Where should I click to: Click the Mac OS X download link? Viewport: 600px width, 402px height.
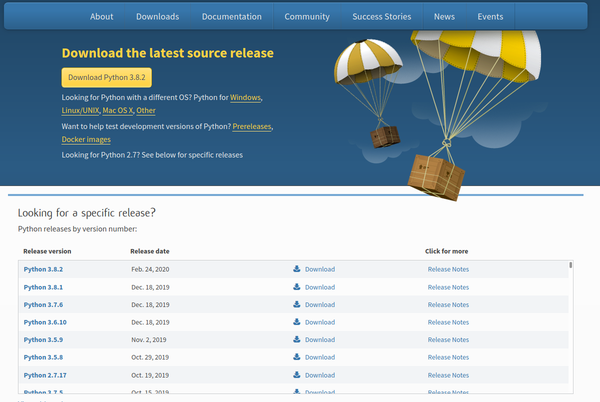coord(117,111)
